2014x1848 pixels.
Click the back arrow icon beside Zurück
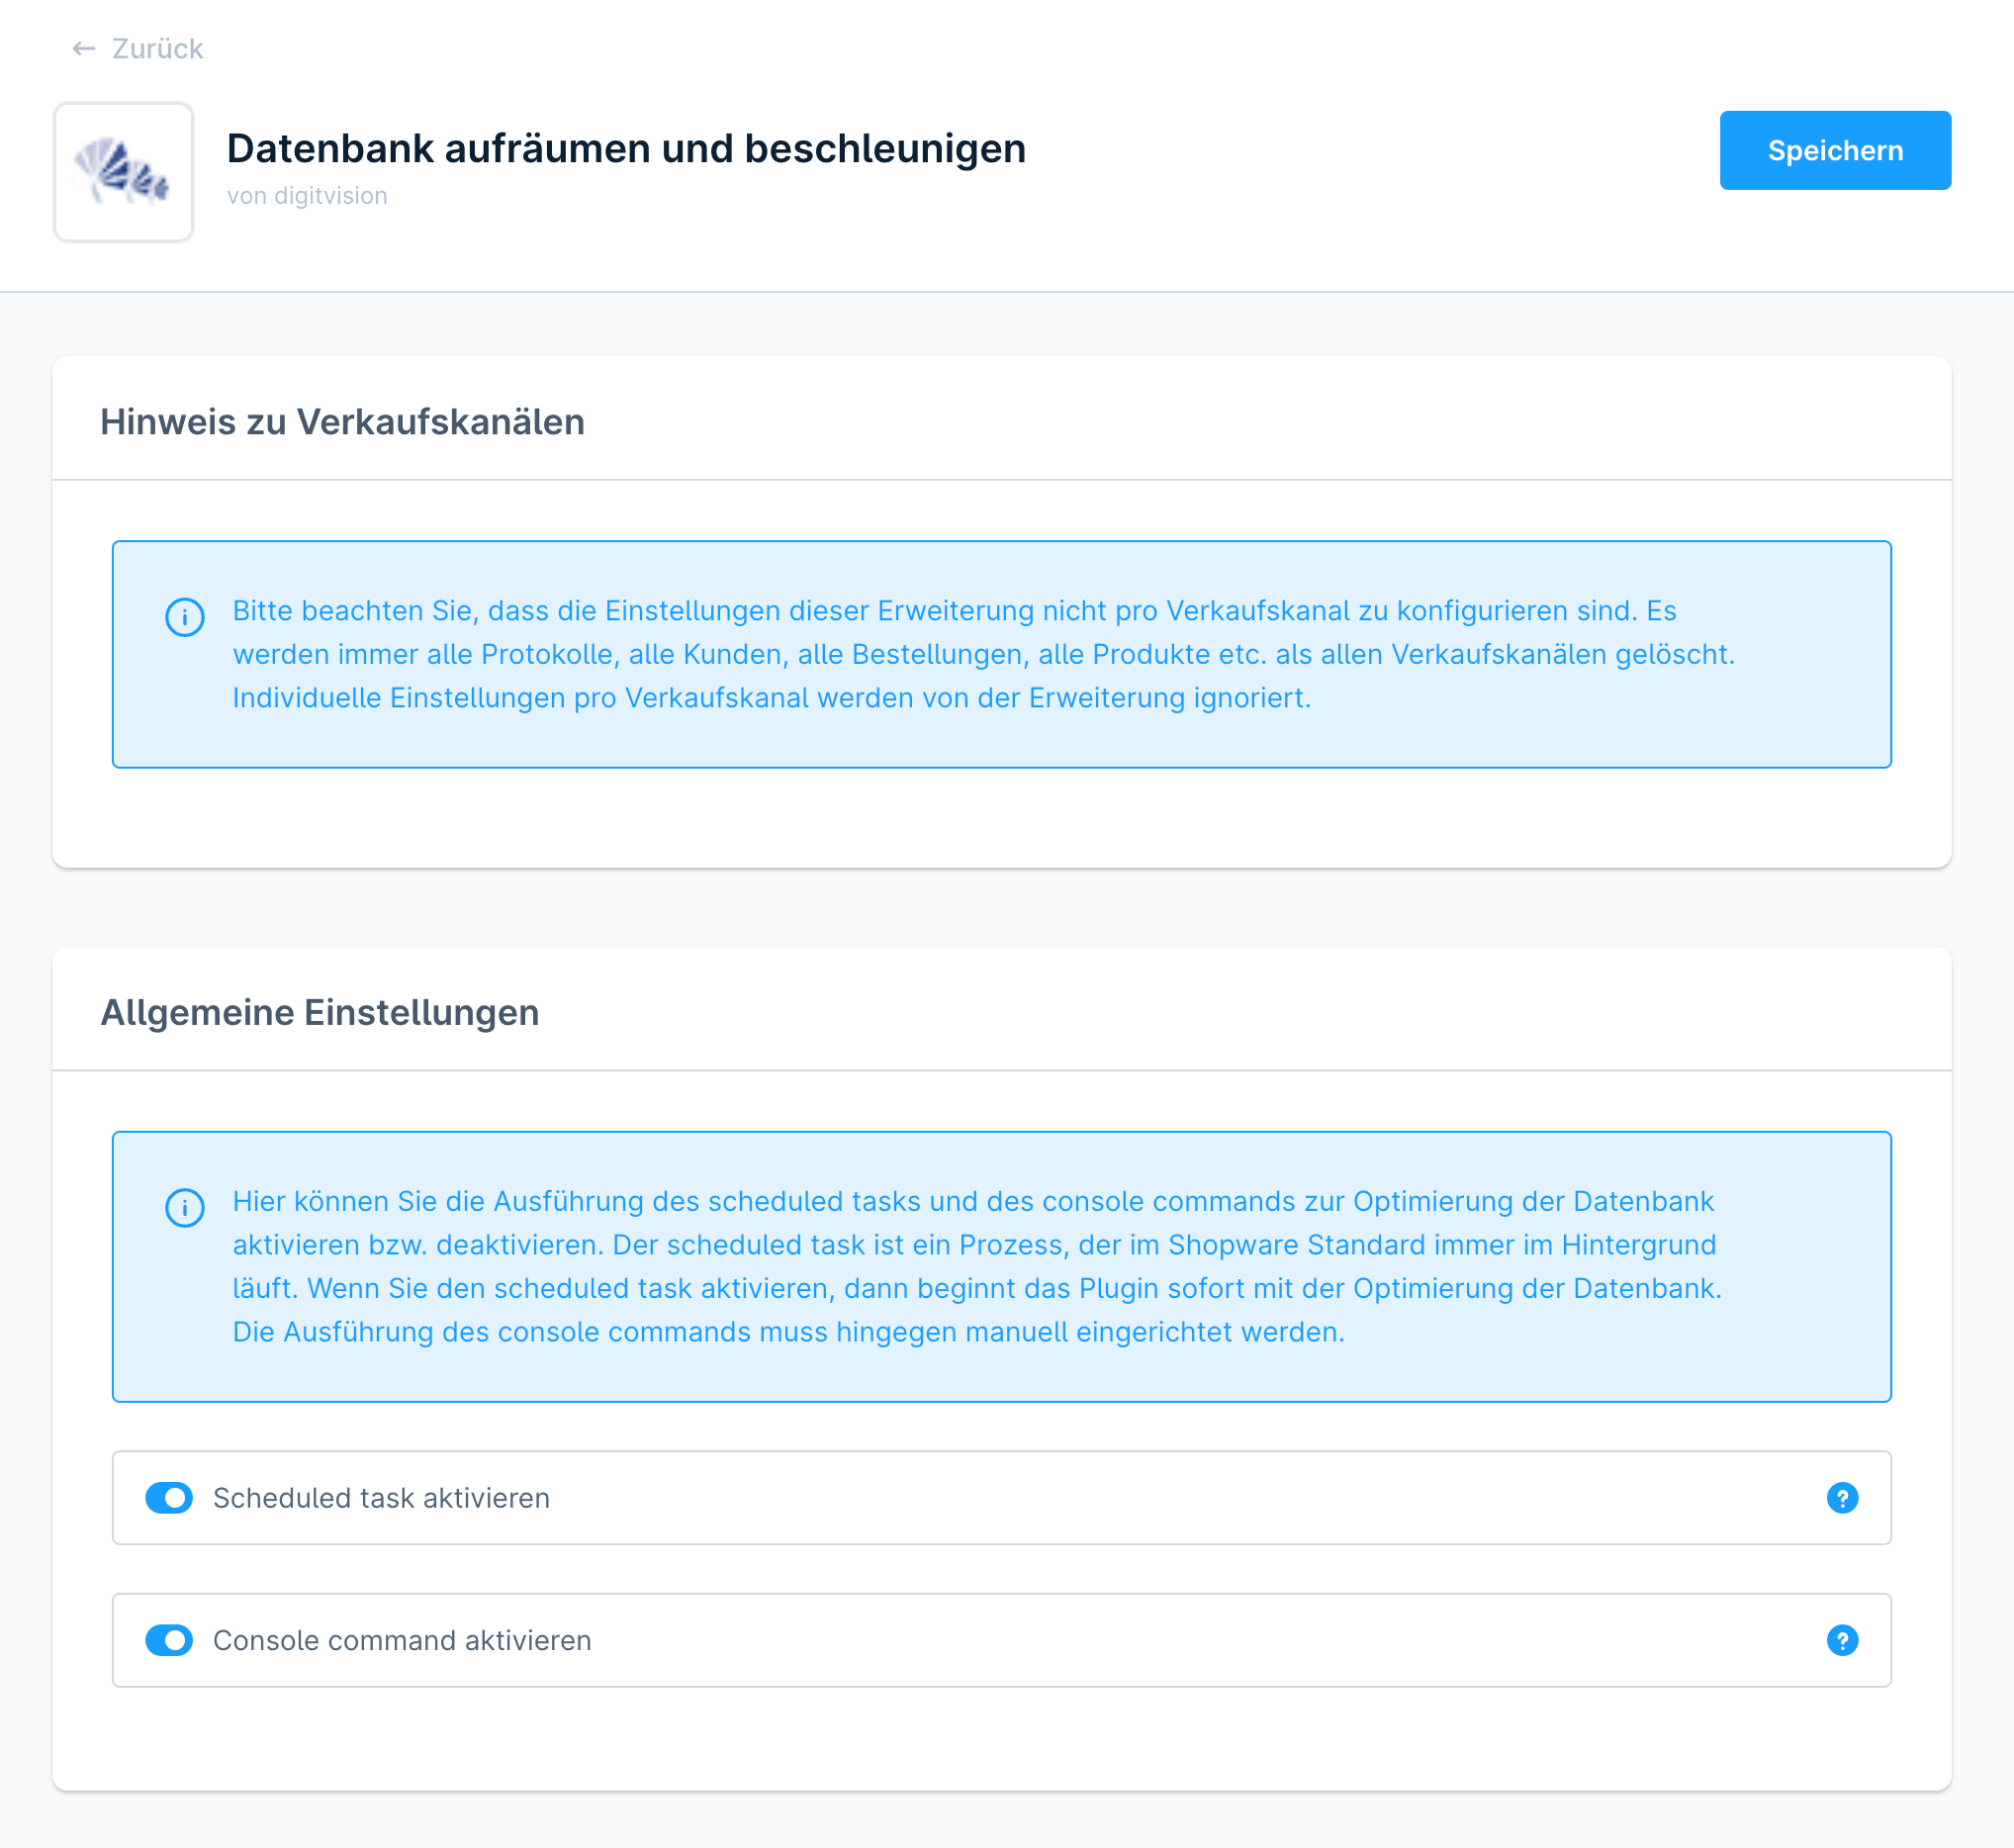coord(84,48)
